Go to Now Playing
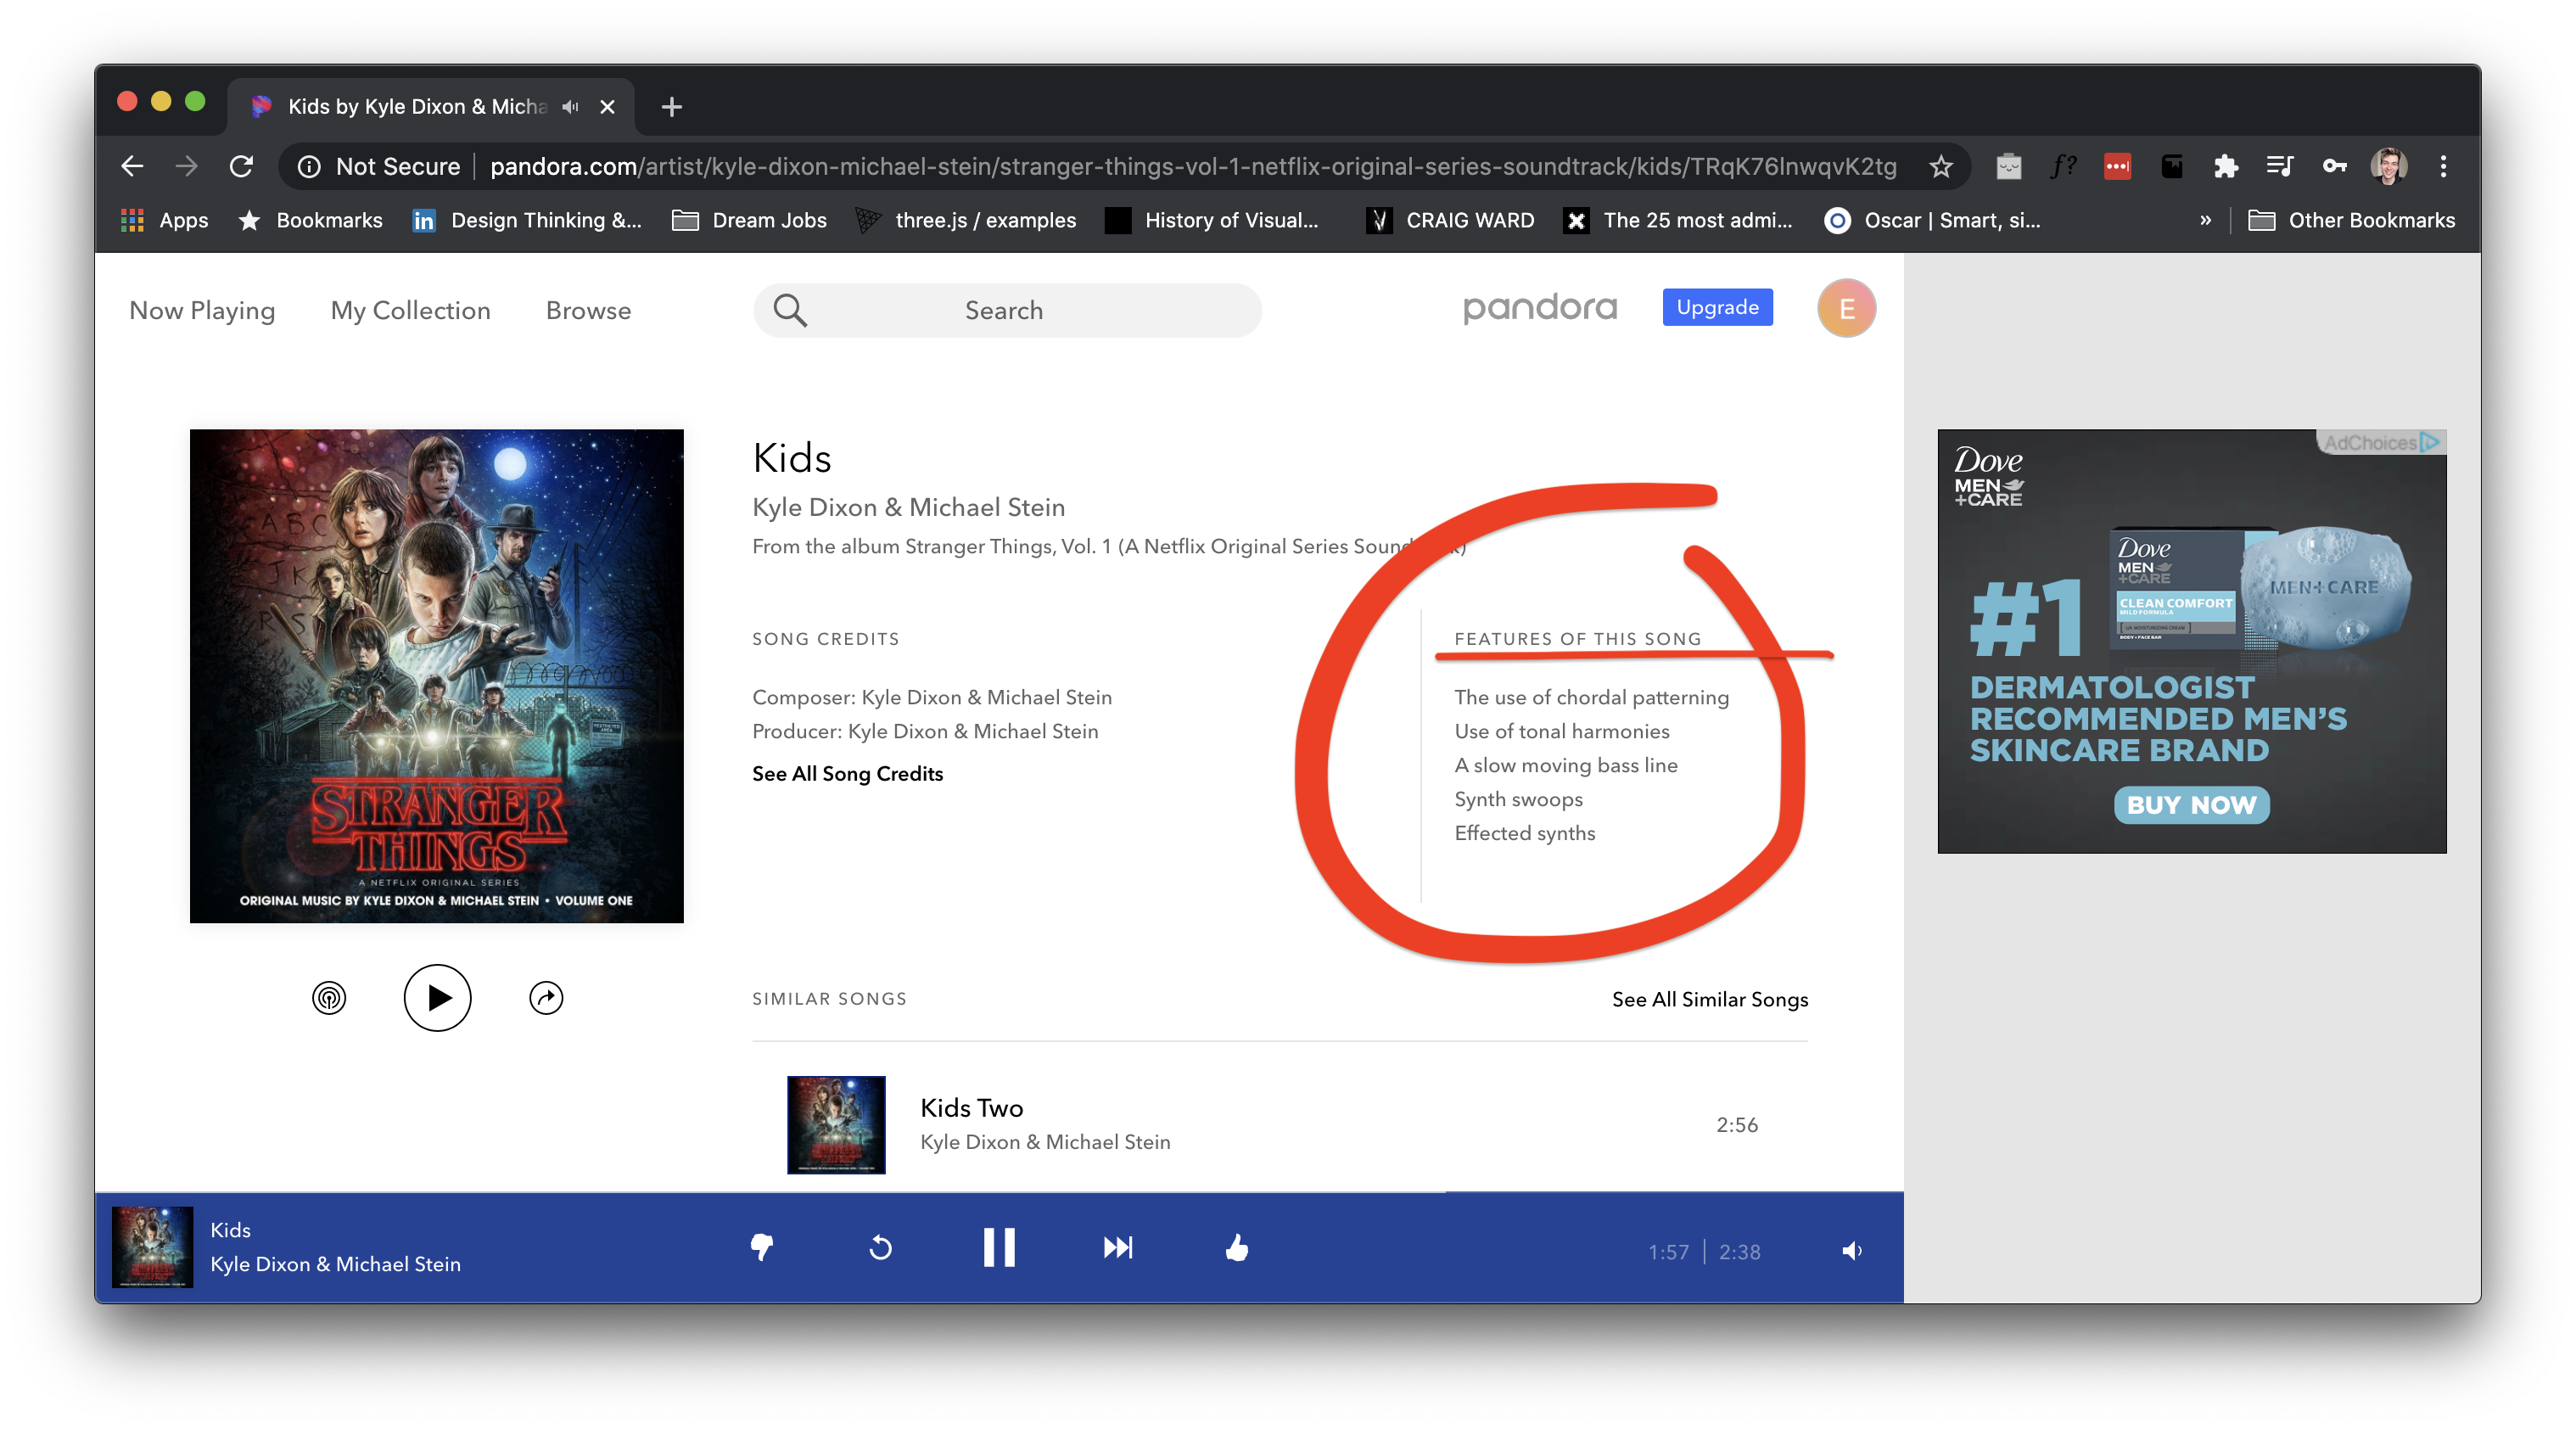 (202, 311)
